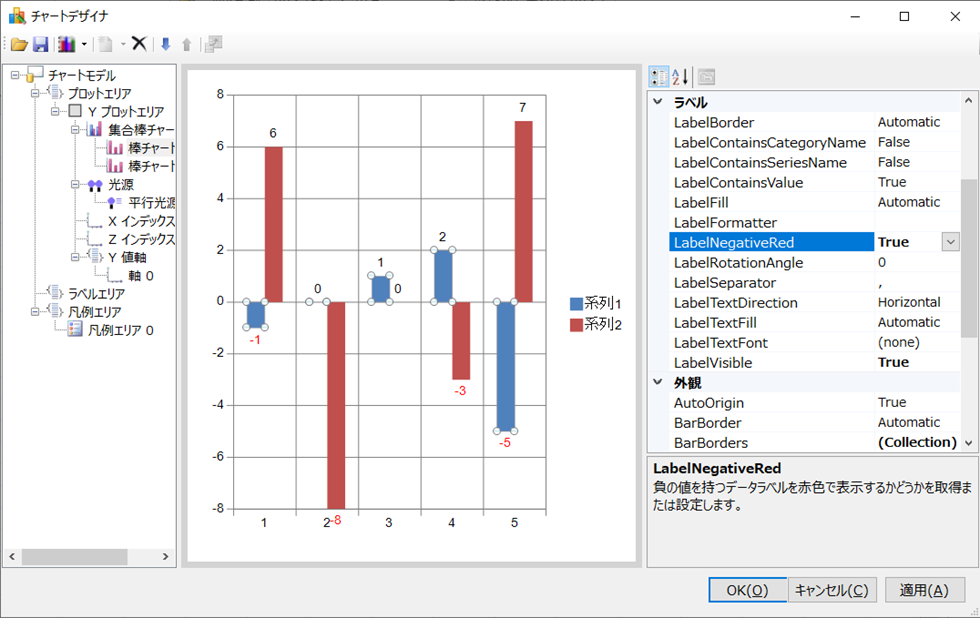The image size is (980, 618).
Task: Select the ラベルエリア tree node
Action: pyautogui.click(x=96, y=293)
